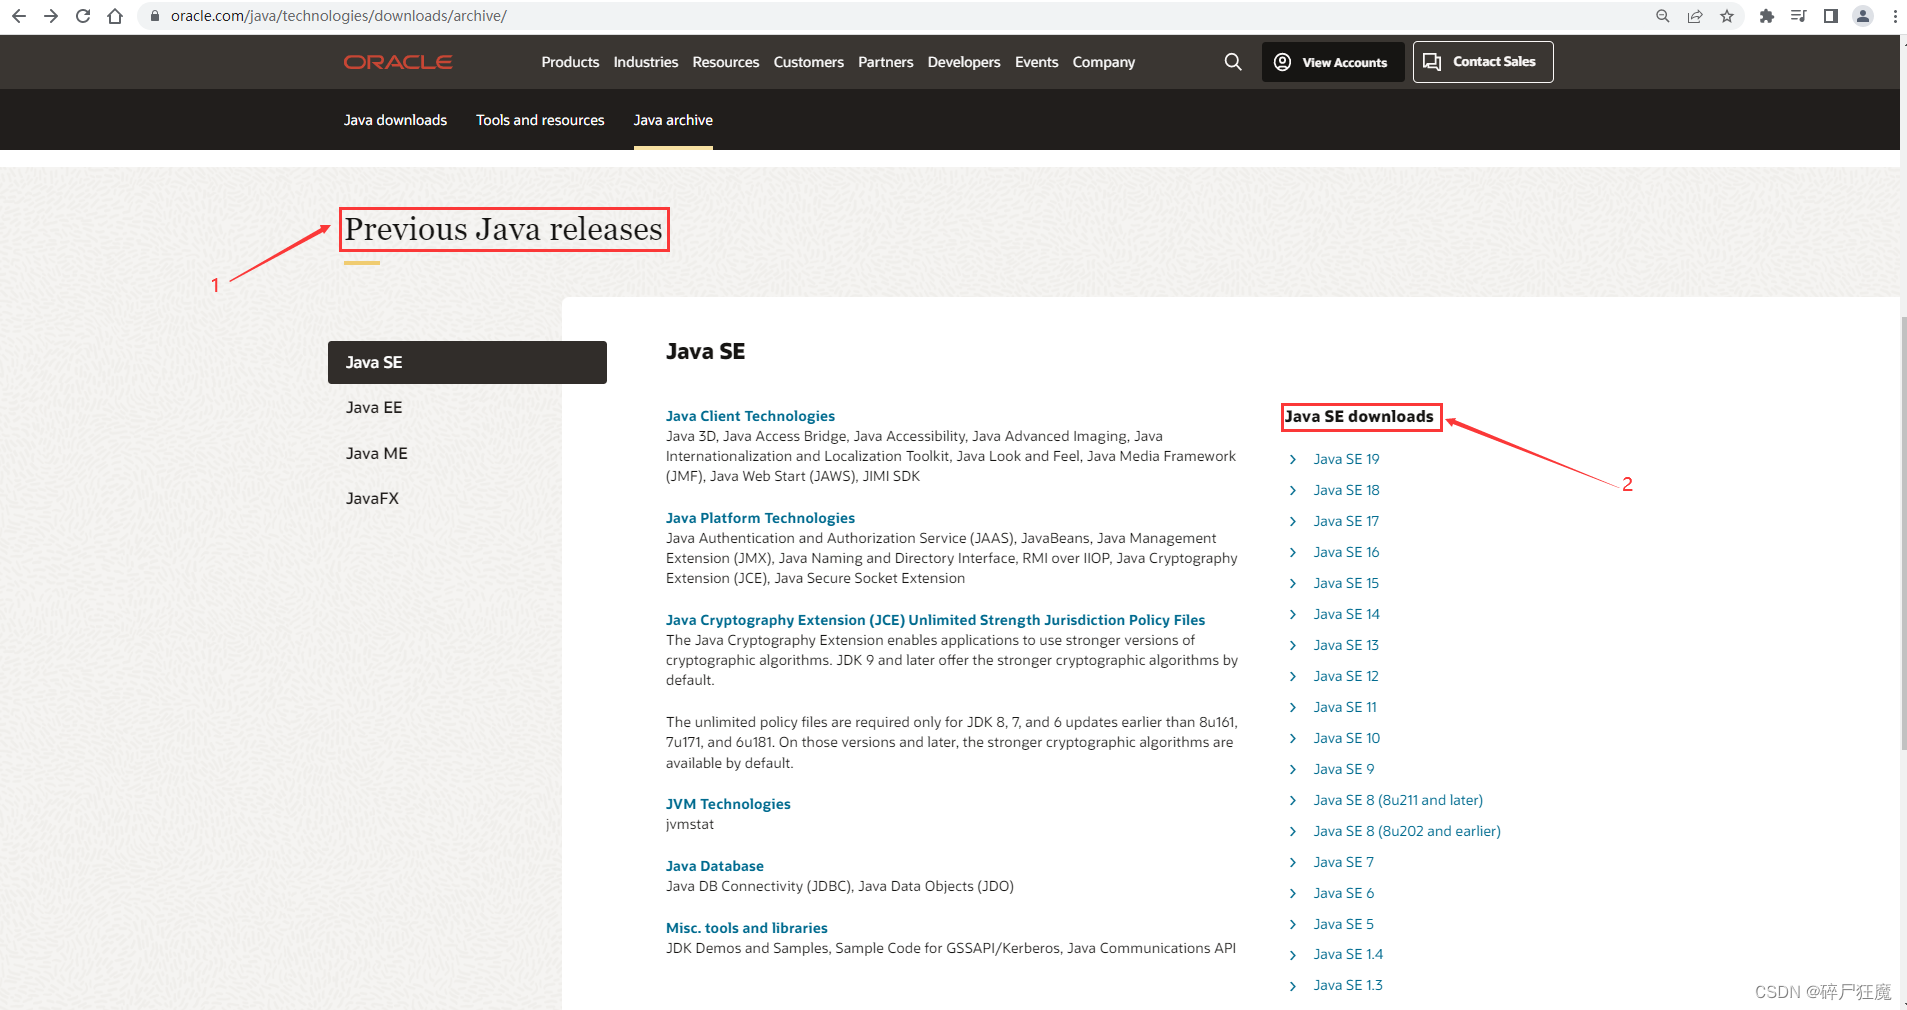
Task: Open the browser home icon
Action: tap(115, 16)
